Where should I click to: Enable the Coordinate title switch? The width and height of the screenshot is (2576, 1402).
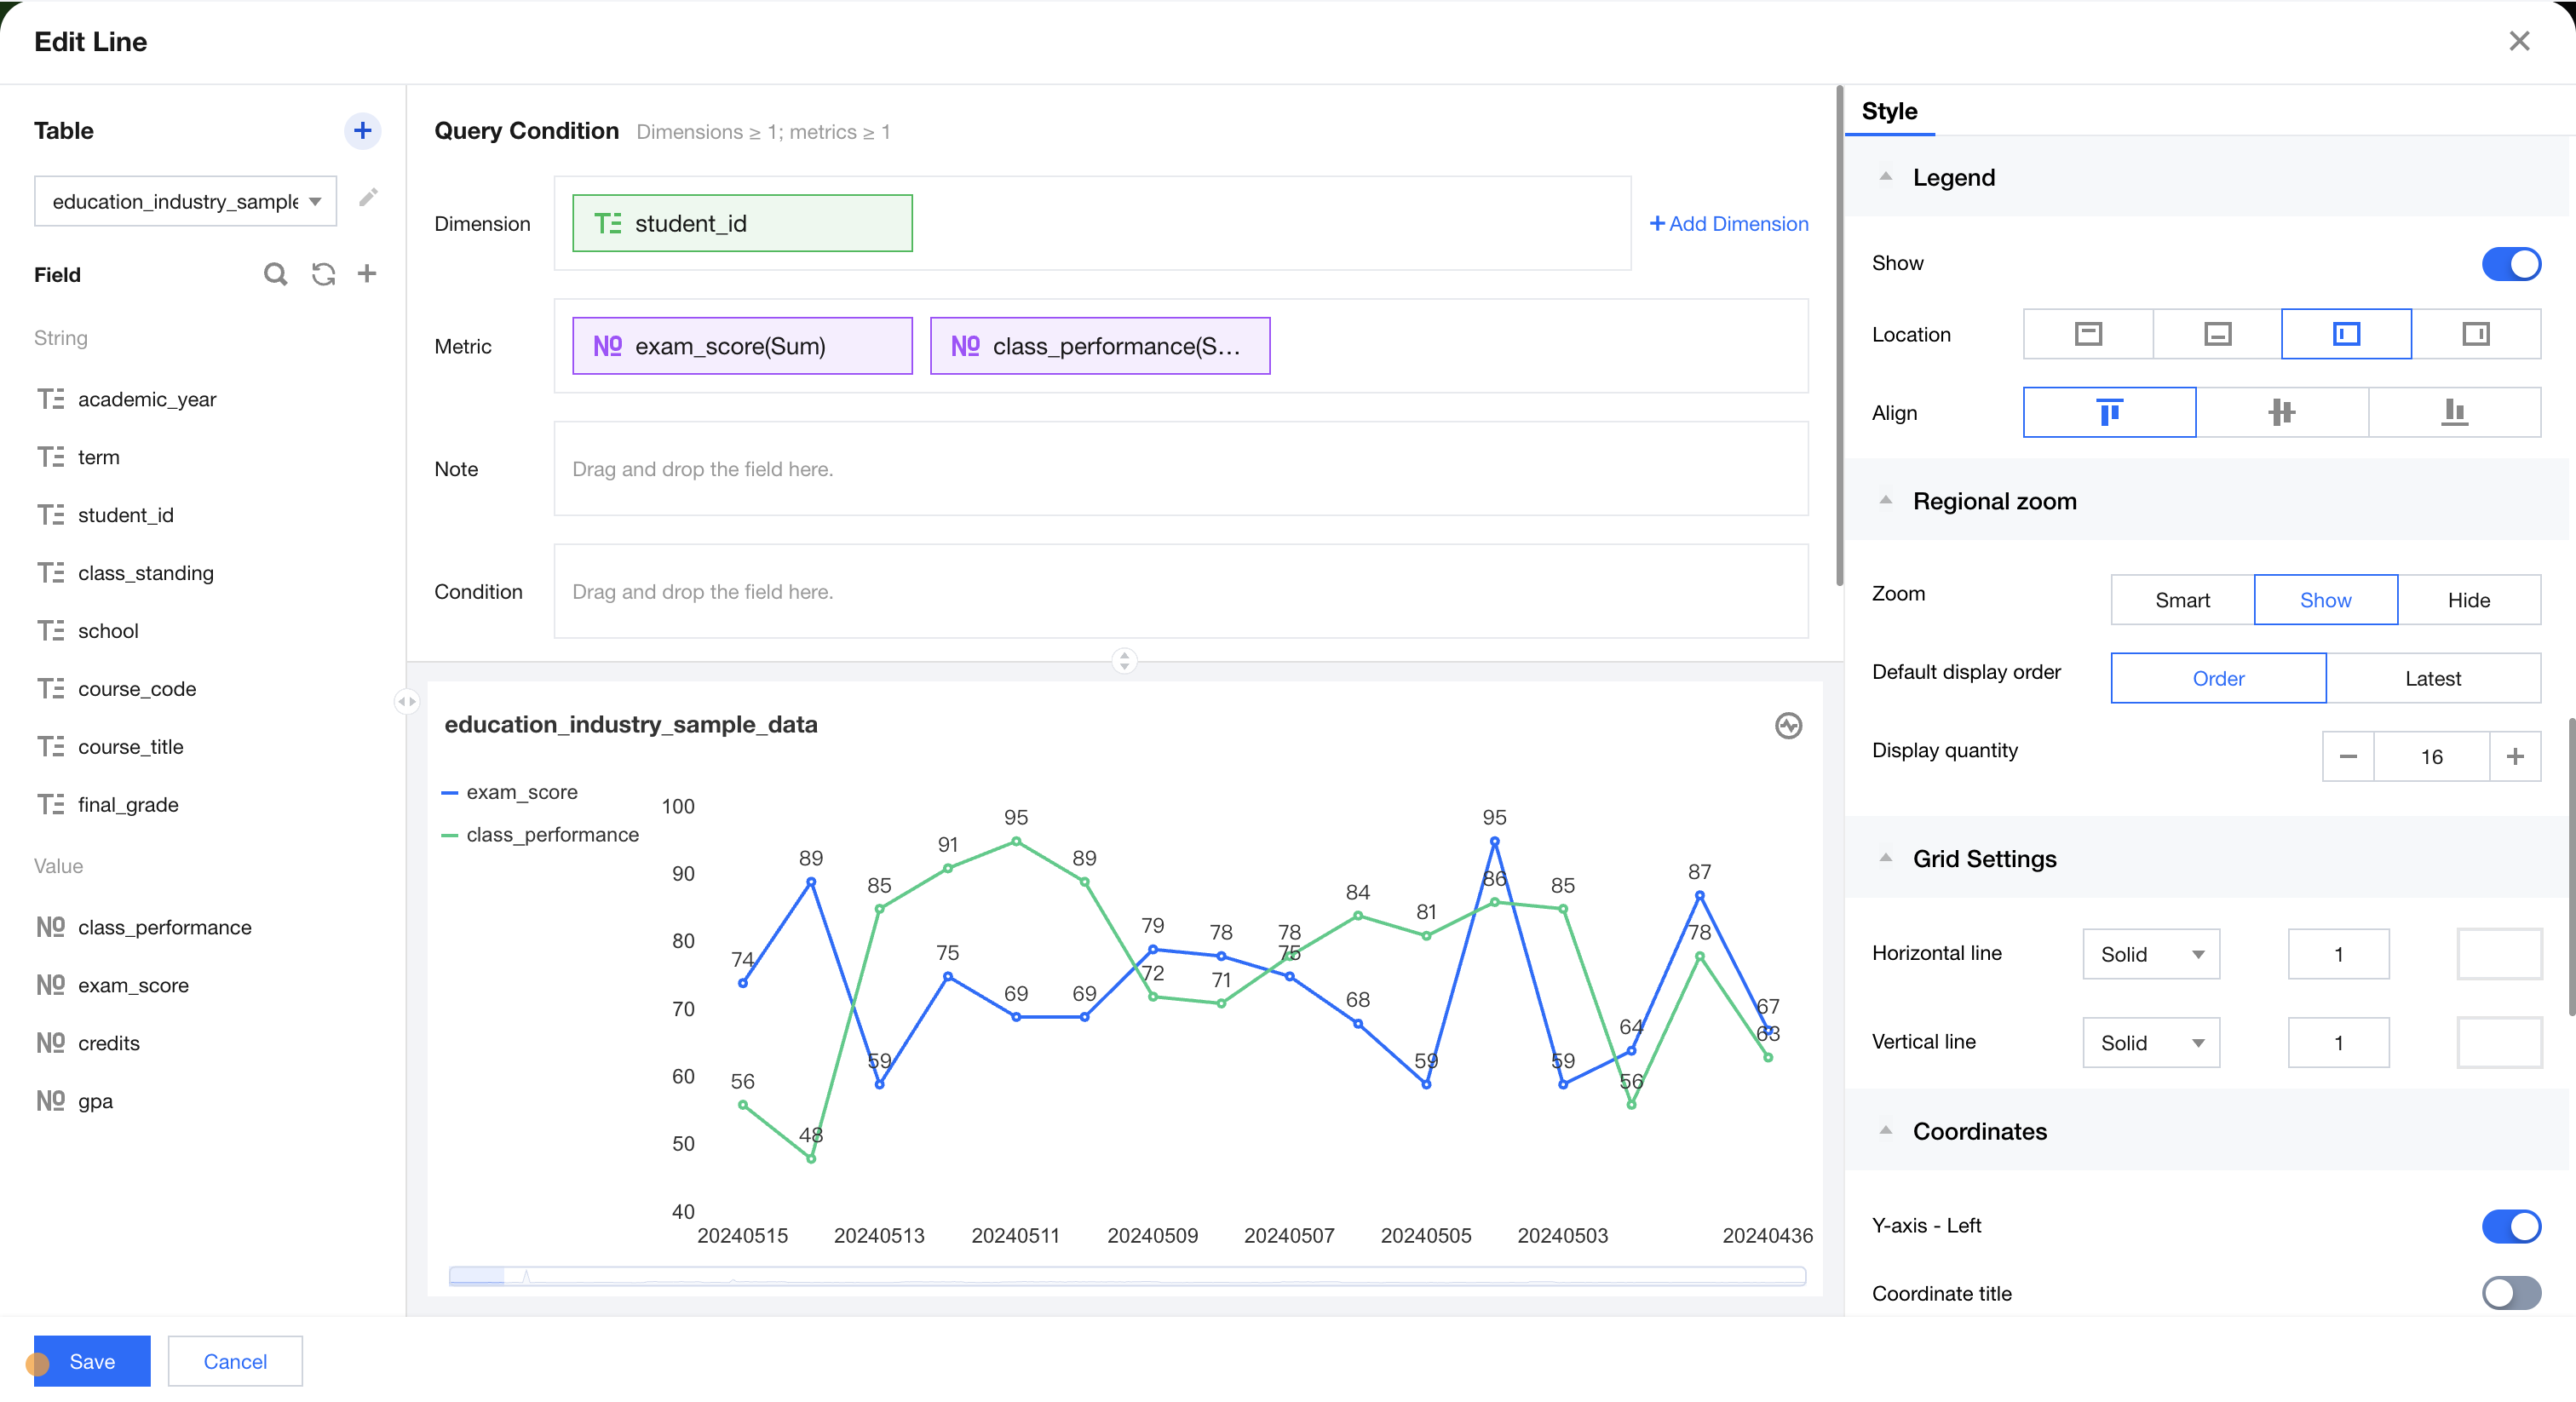2510,1293
